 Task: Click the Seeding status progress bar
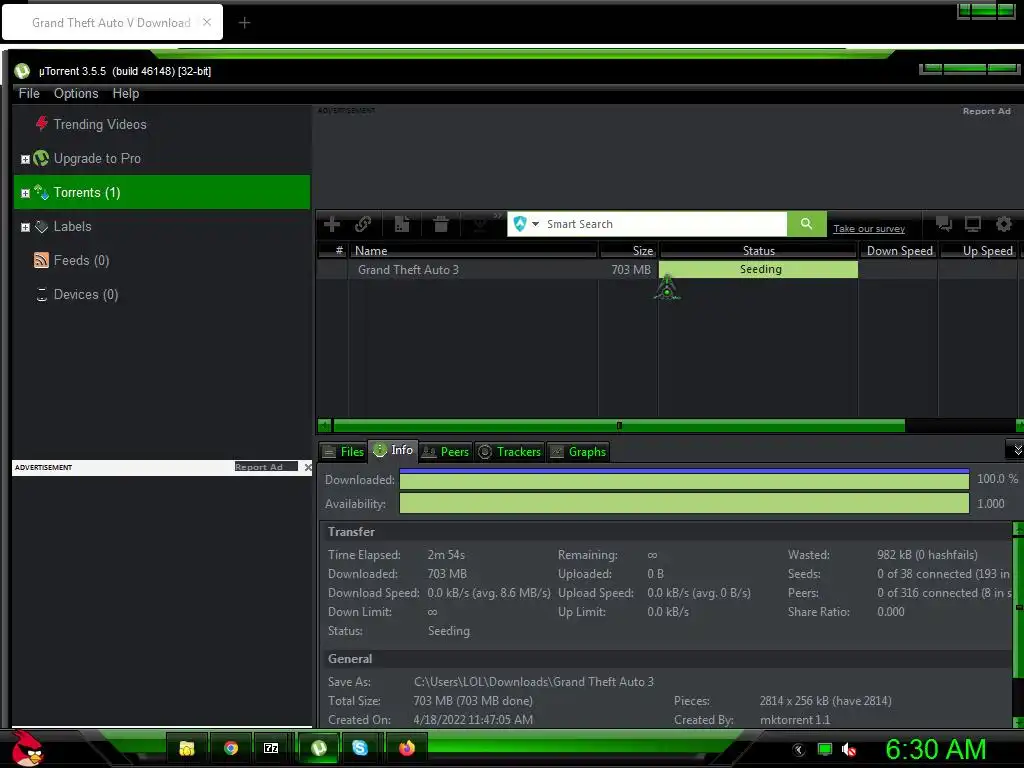click(x=758, y=269)
